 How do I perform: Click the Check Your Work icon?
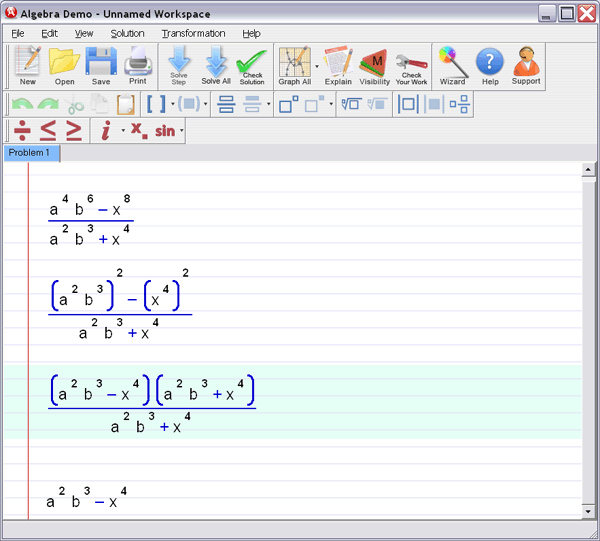click(x=411, y=66)
